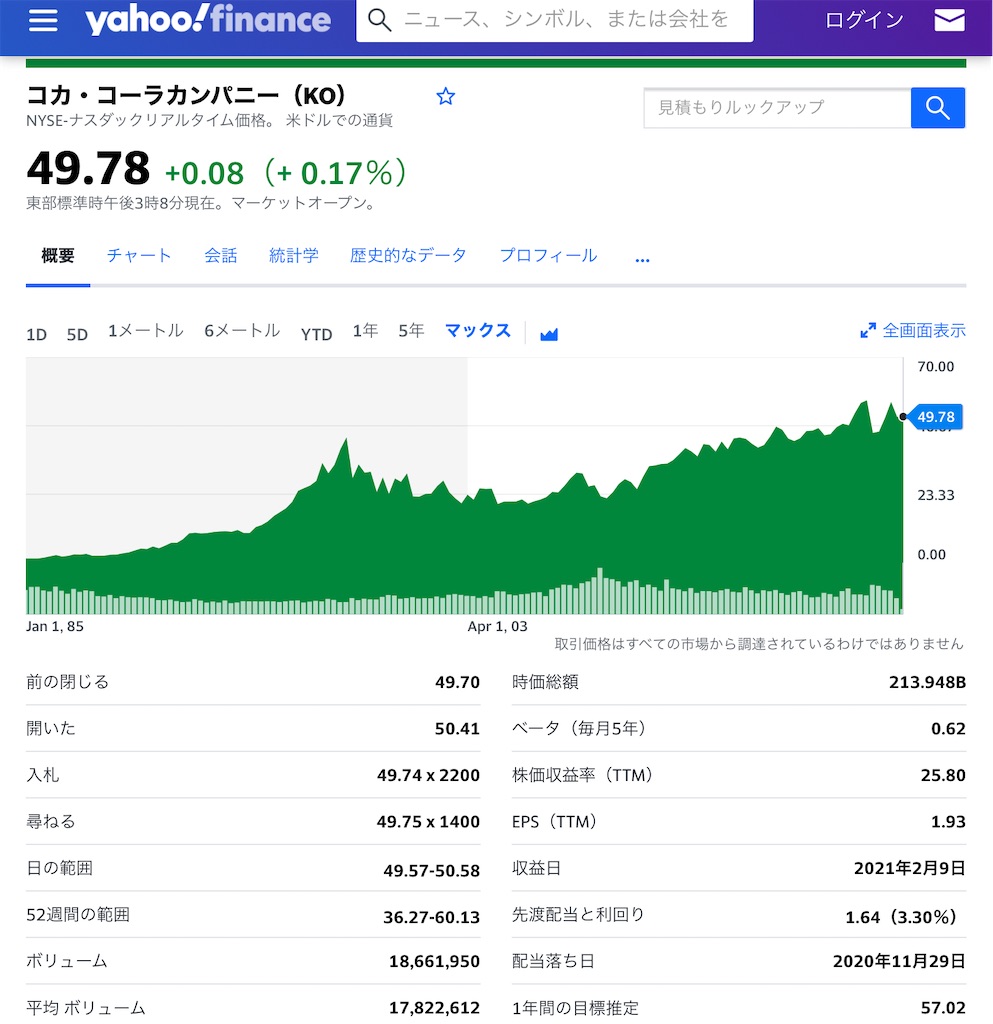
Task: Switch chart type with area chart icon
Action: (x=549, y=334)
